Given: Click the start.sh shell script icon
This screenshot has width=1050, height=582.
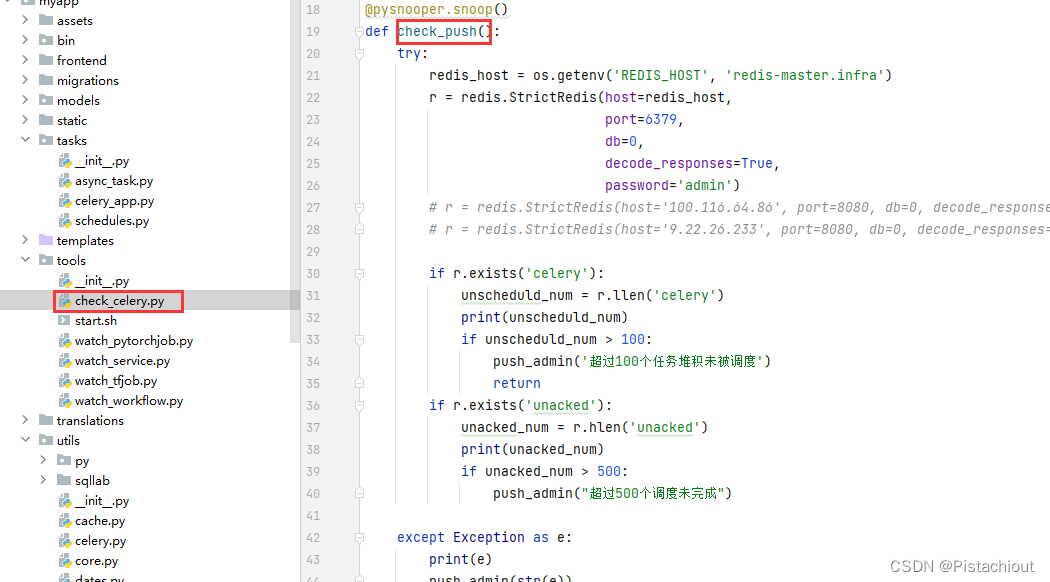Looking at the screenshot, I should tap(64, 320).
